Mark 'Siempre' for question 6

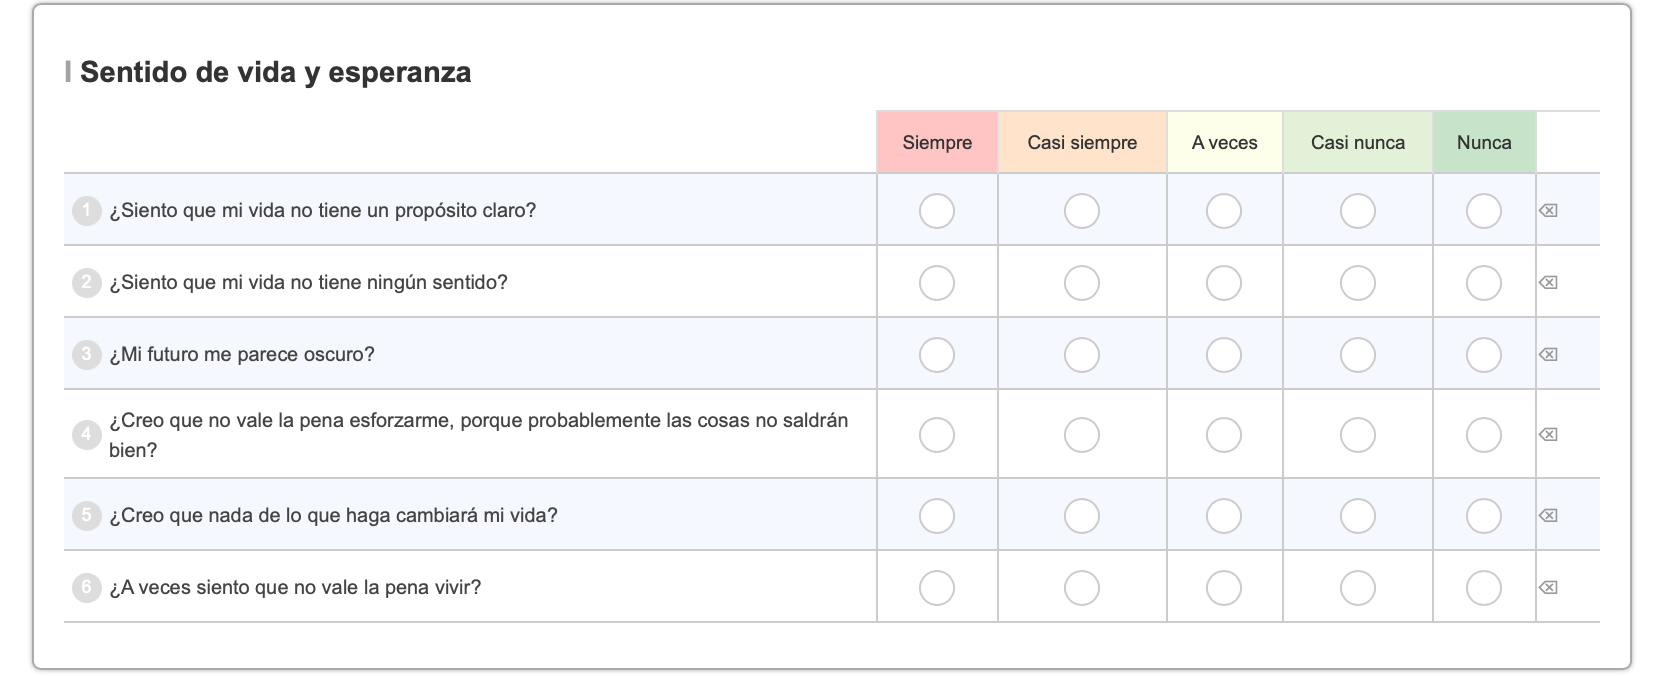click(x=937, y=588)
